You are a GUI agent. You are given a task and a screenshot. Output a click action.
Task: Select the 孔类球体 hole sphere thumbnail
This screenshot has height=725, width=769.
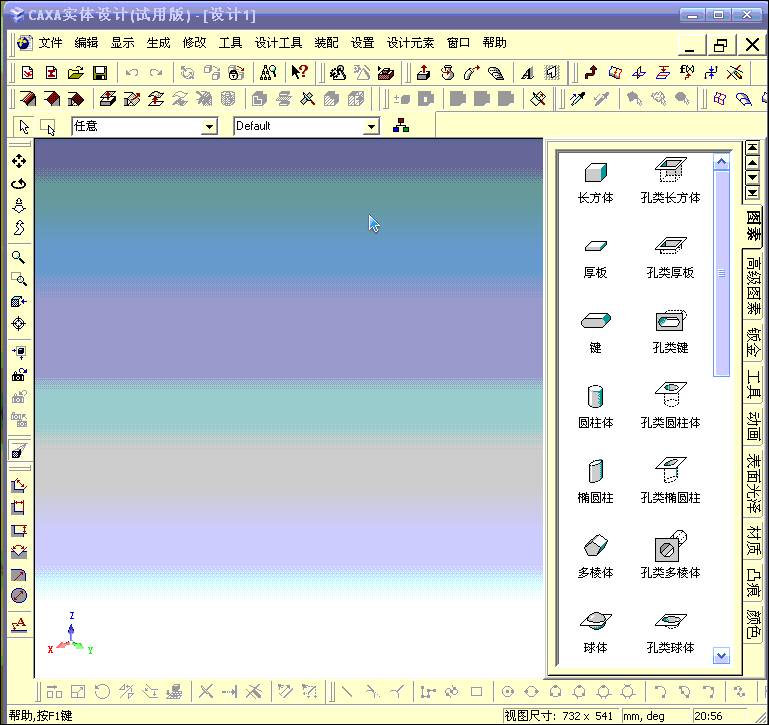[x=670, y=621]
